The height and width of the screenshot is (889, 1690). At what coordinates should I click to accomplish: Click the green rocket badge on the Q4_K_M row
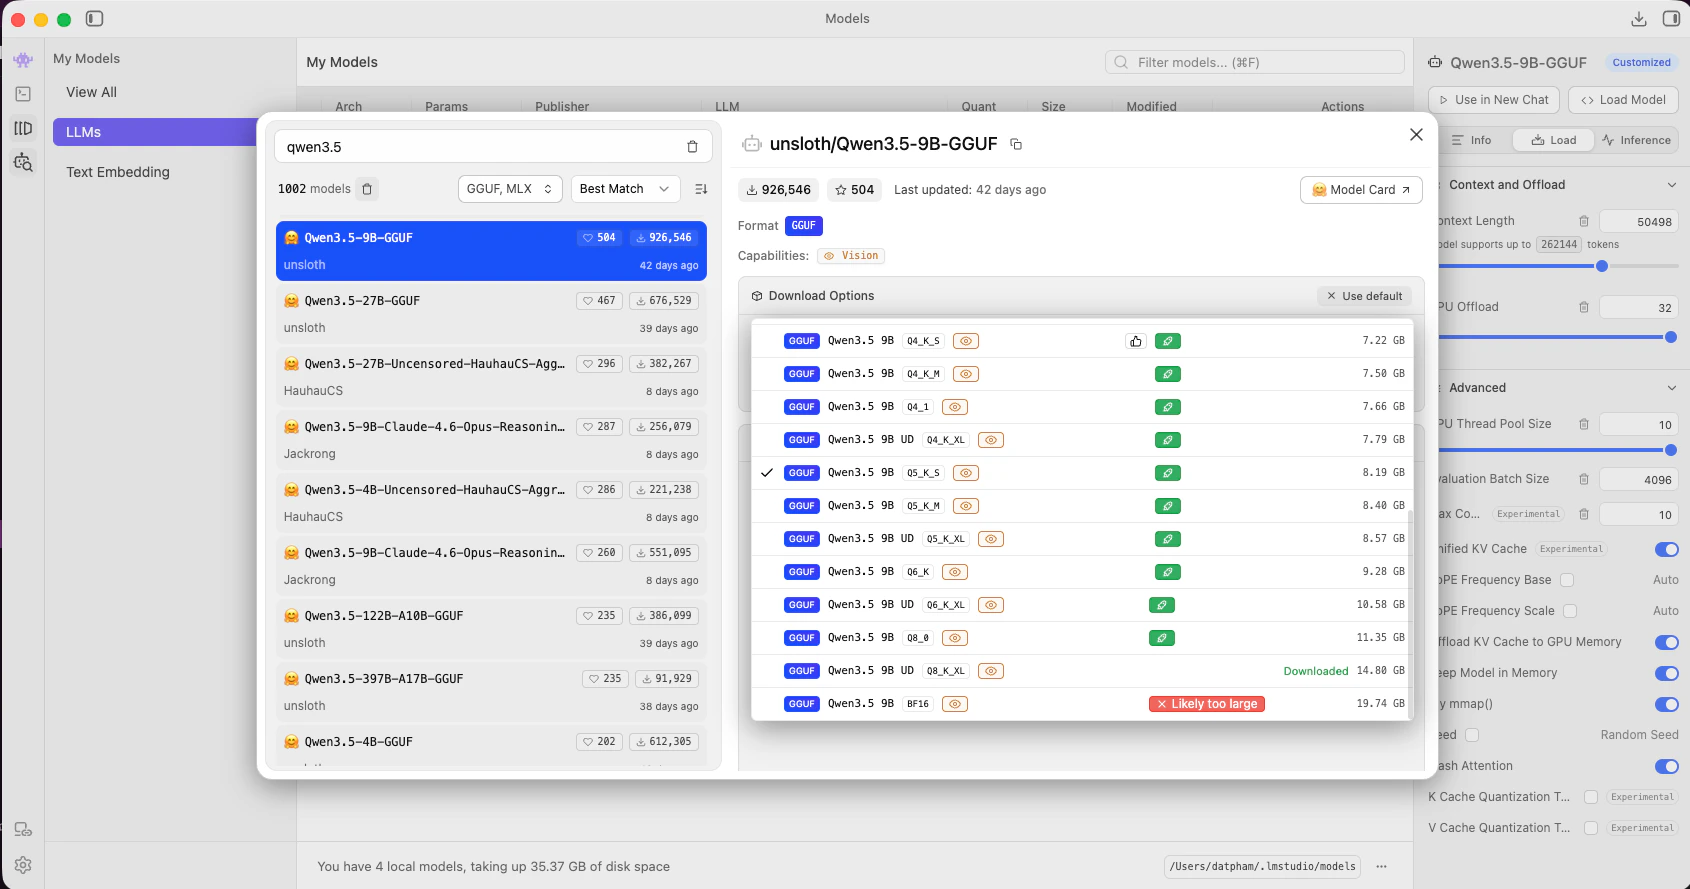click(x=1167, y=374)
